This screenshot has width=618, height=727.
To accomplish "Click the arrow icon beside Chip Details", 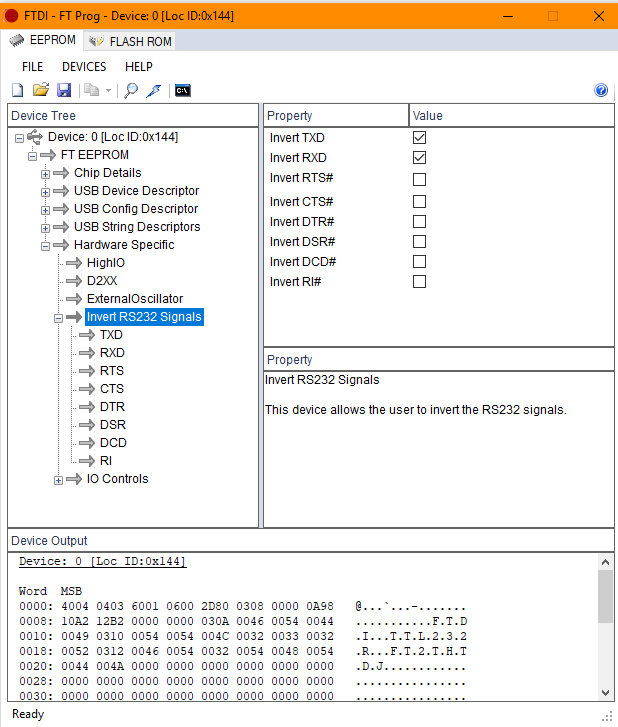I will 61,173.
